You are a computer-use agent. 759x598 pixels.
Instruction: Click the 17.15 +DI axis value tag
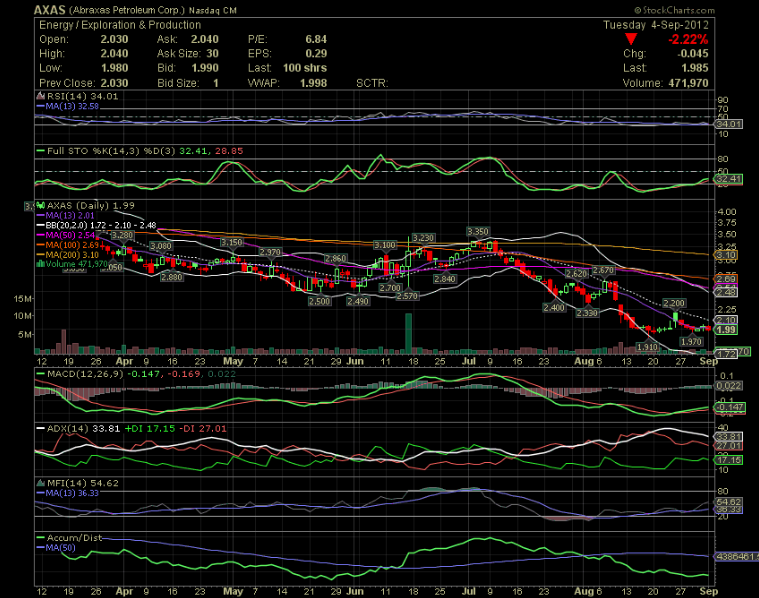pyautogui.click(x=729, y=460)
